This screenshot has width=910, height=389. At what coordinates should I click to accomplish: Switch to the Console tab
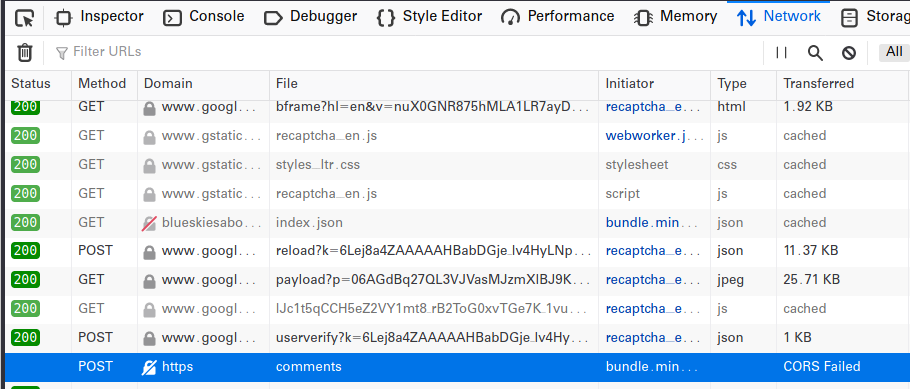[203, 17]
